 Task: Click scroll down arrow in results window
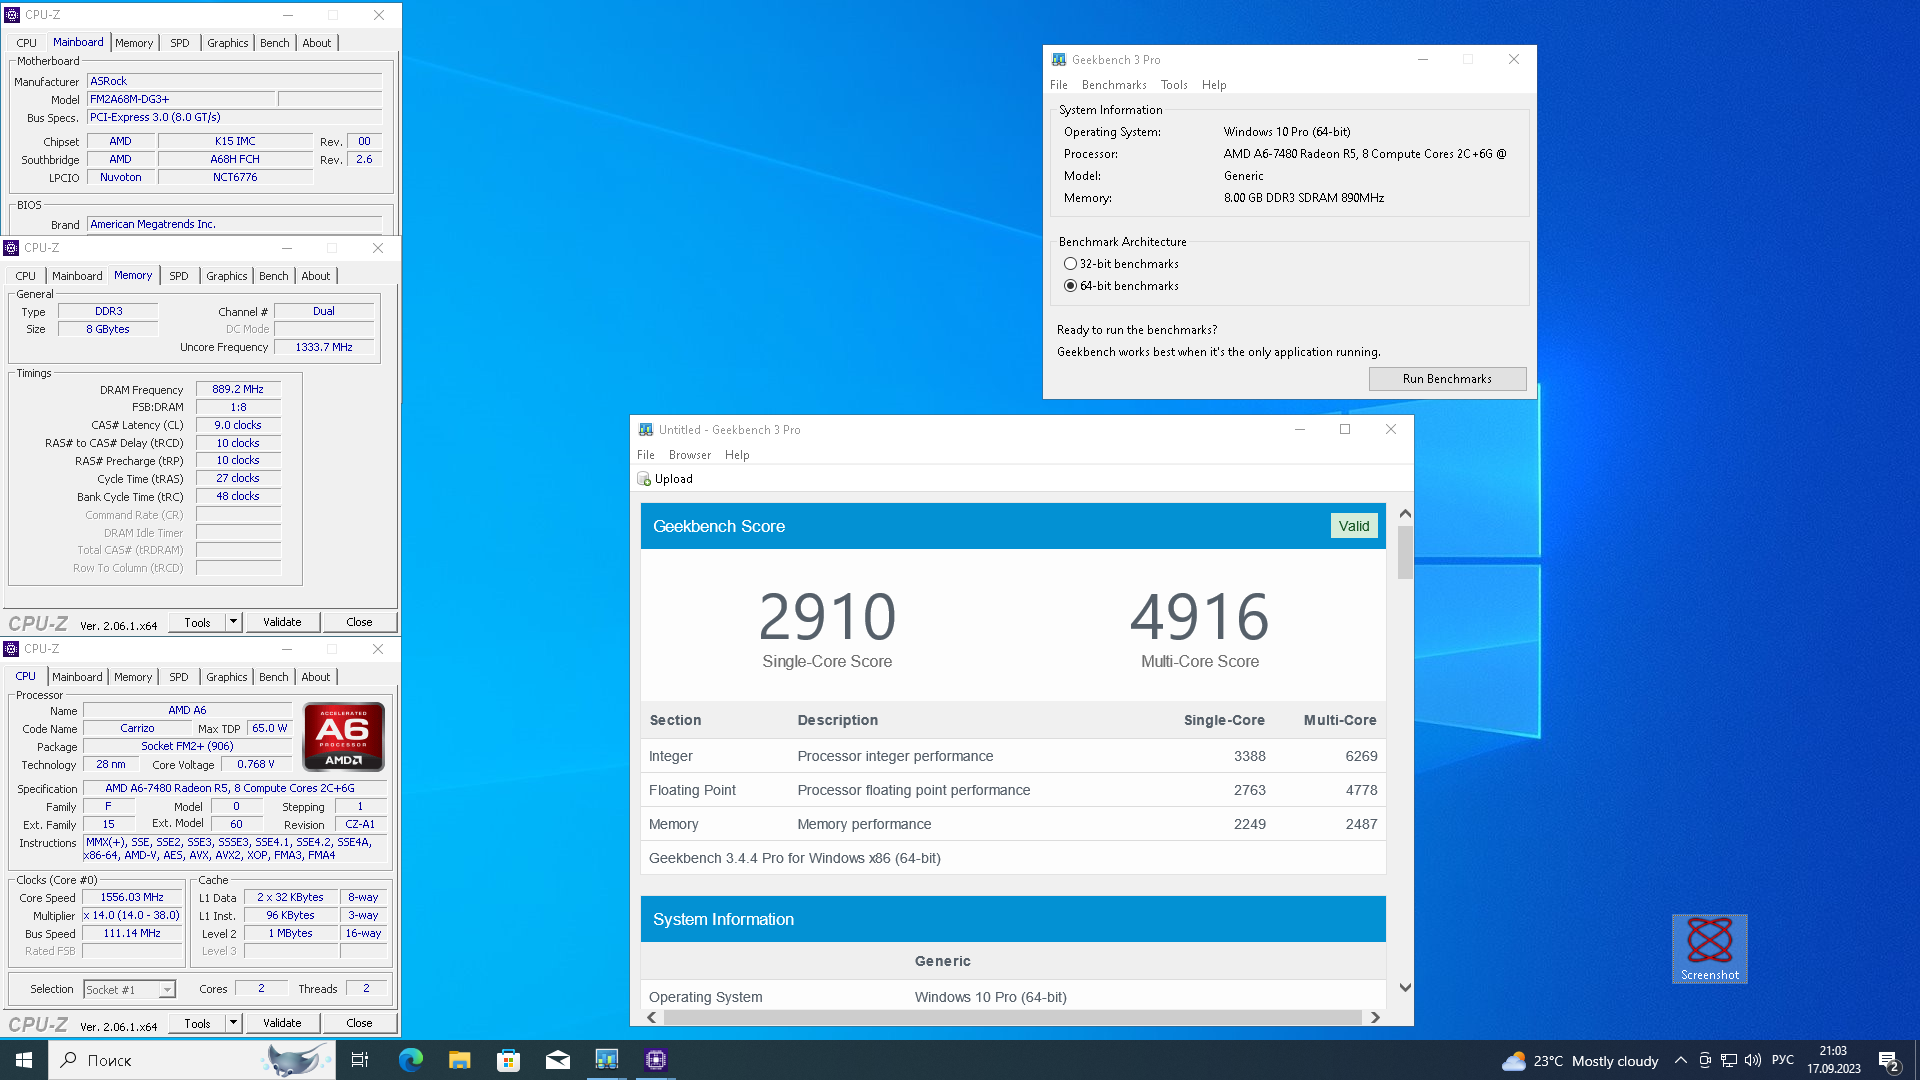point(1405,988)
